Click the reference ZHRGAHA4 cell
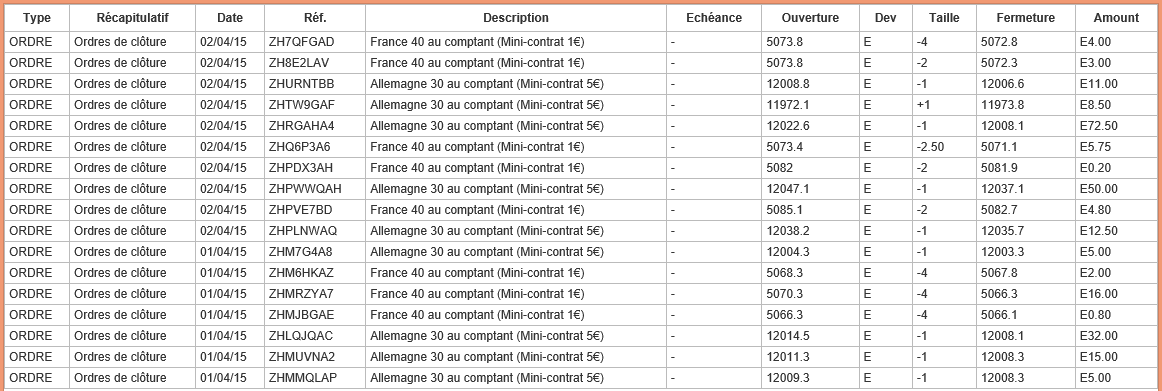1162x391 pixels. coord(314,126)
